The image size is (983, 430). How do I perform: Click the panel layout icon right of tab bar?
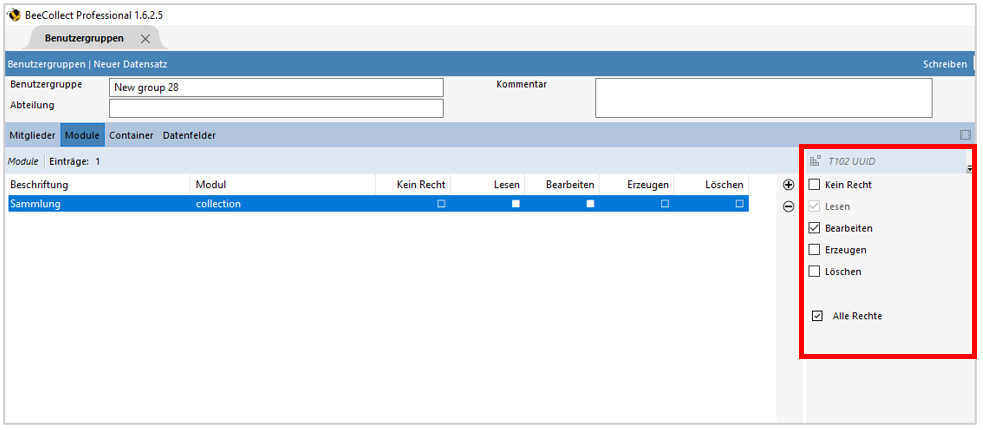click(965, 135)
